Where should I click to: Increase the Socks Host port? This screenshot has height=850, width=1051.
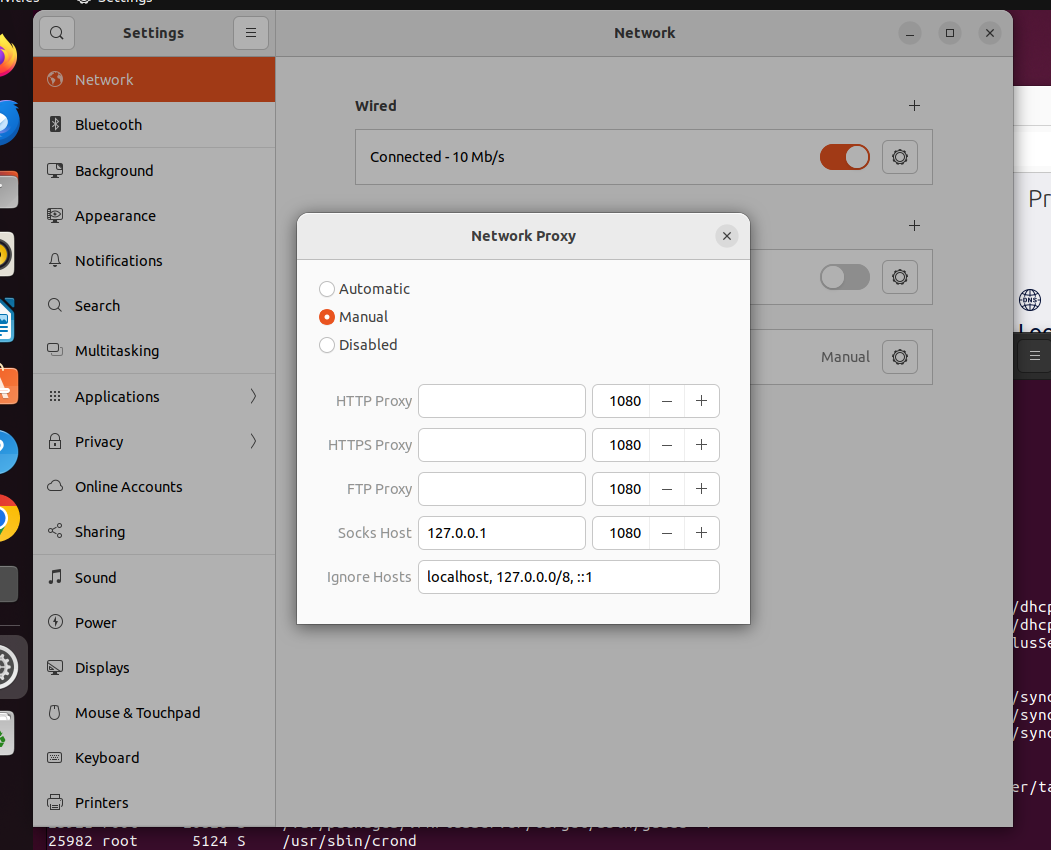(702, 533)
